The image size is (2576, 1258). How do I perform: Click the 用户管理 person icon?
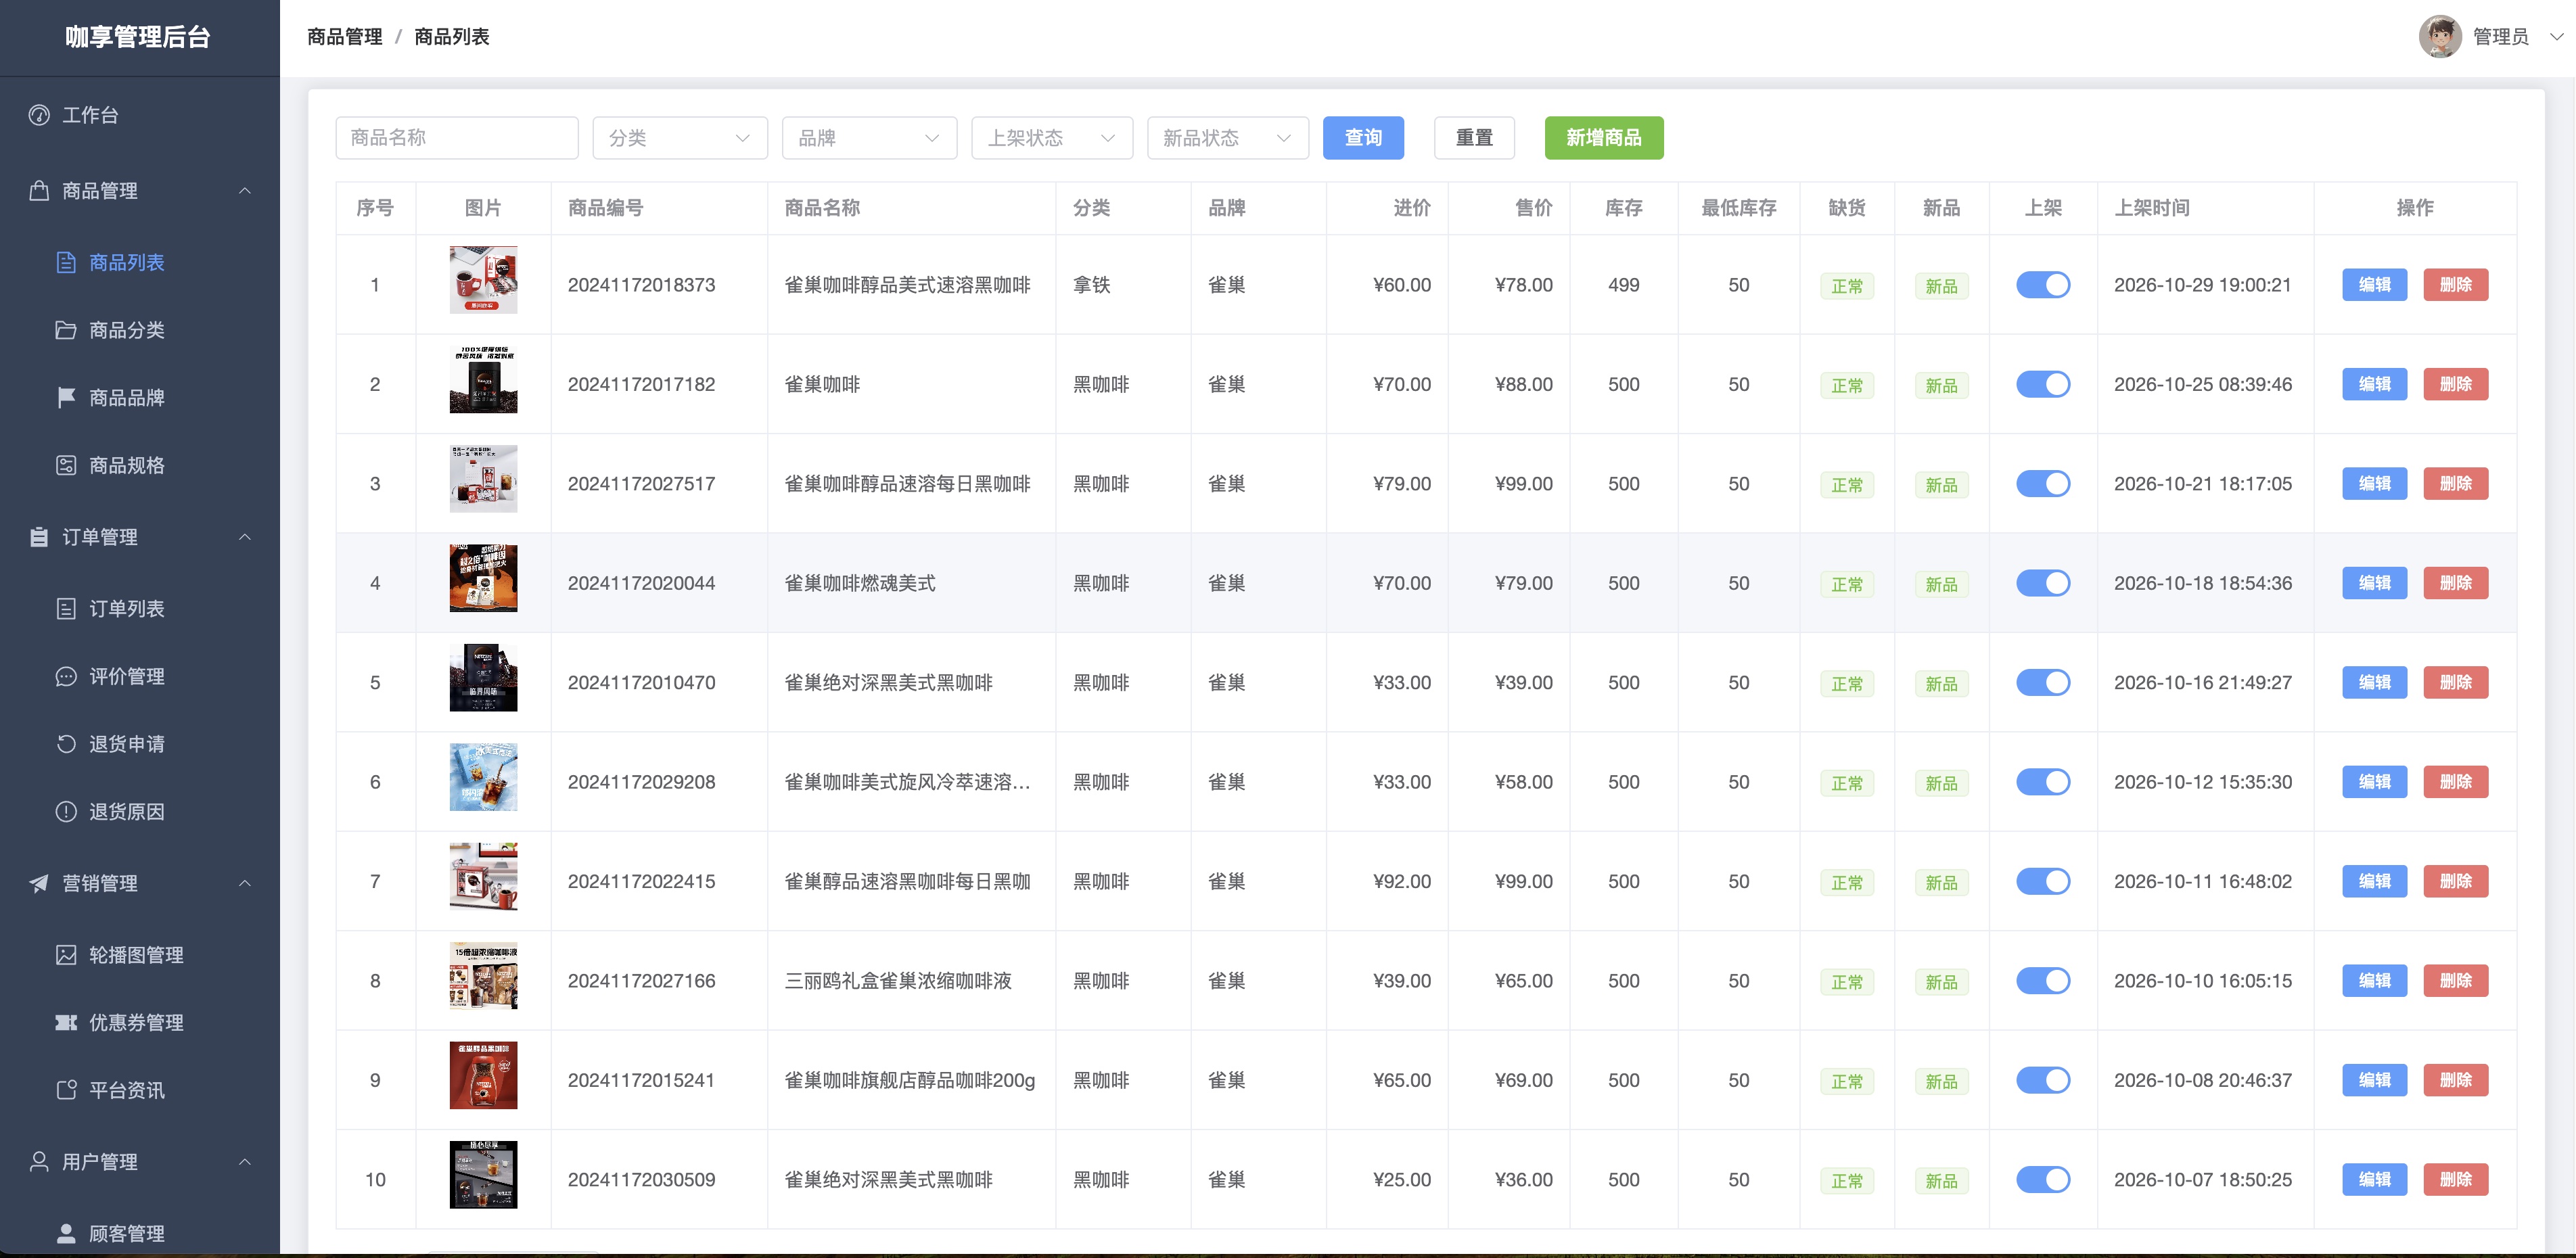coord(39,1161)
